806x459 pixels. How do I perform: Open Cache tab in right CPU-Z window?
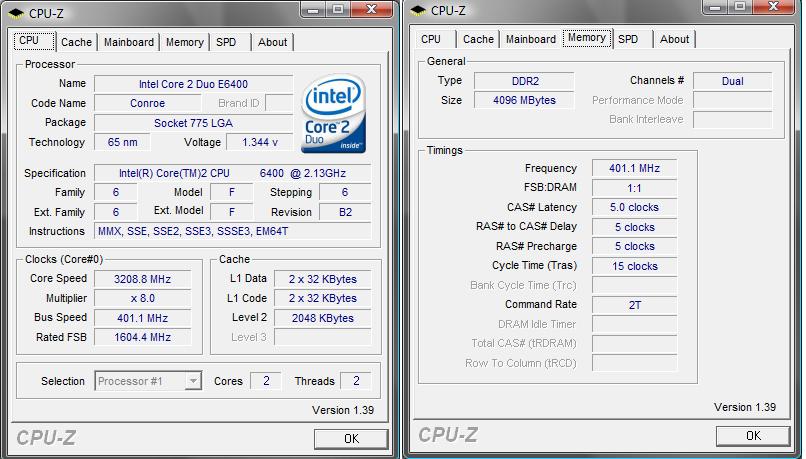click(x=478, y=39)
